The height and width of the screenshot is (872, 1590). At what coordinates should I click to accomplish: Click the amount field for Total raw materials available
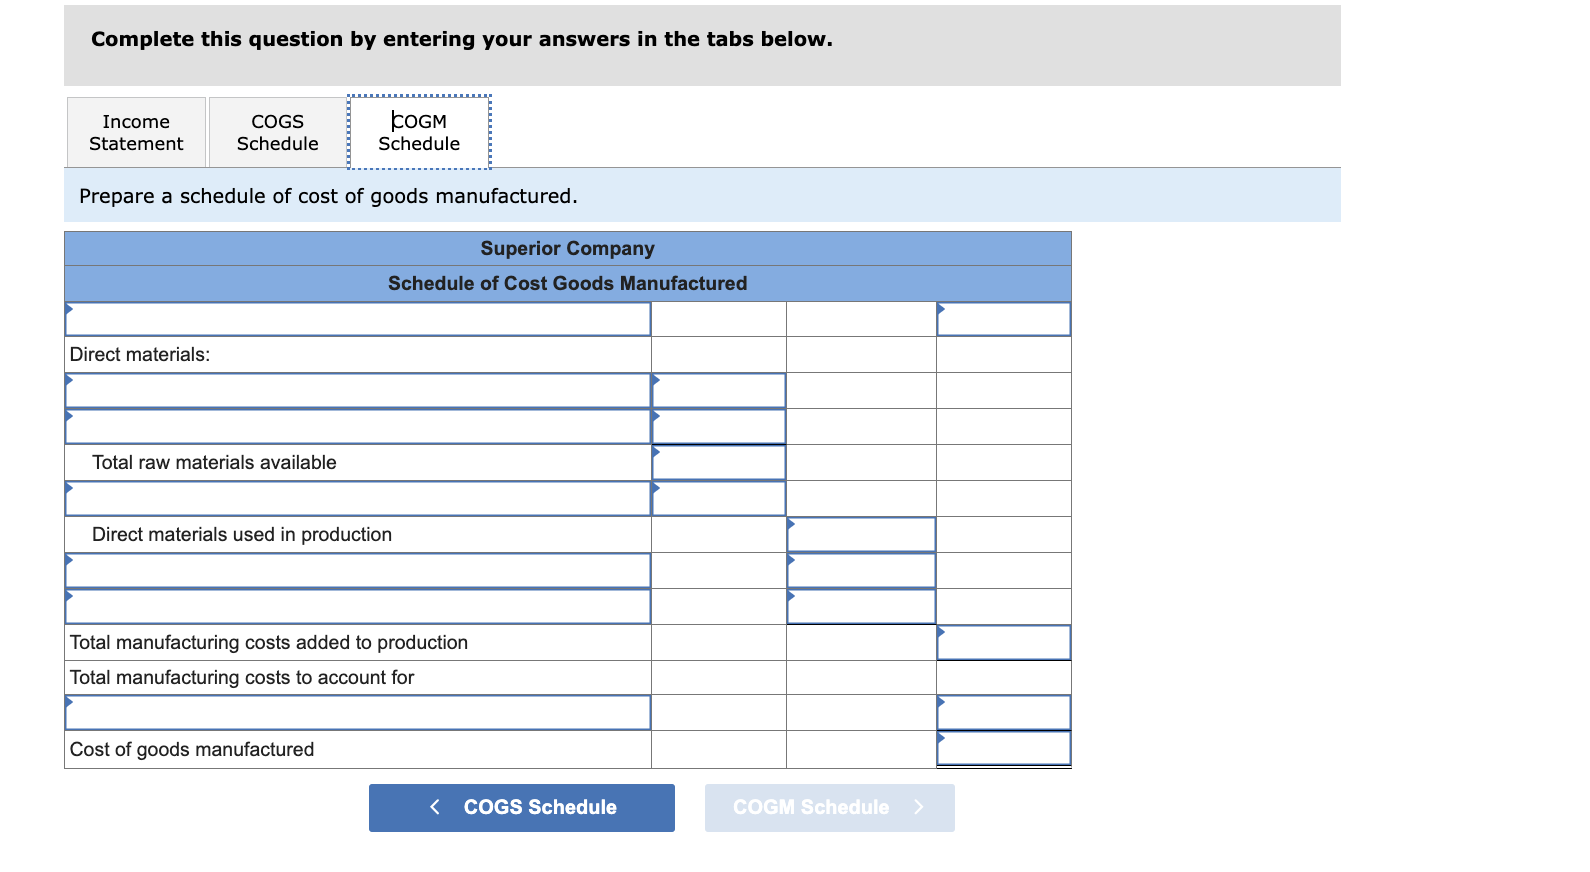pos(718,462)
